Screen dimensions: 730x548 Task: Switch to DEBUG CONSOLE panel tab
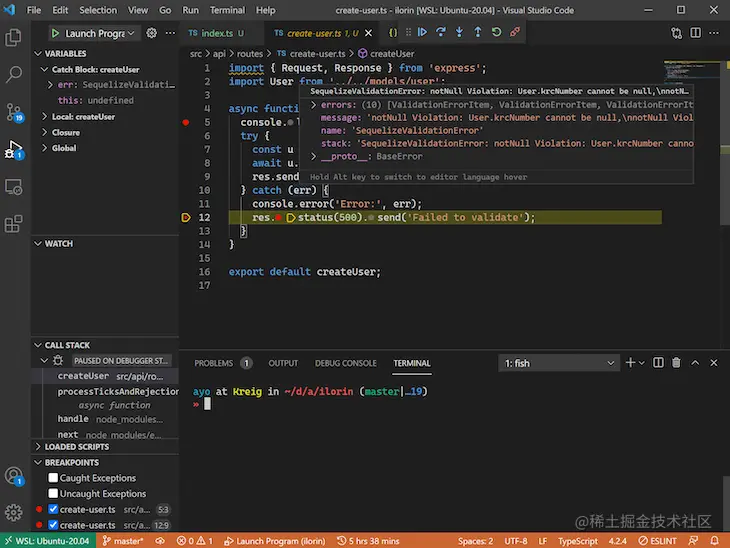click(345, 363)
